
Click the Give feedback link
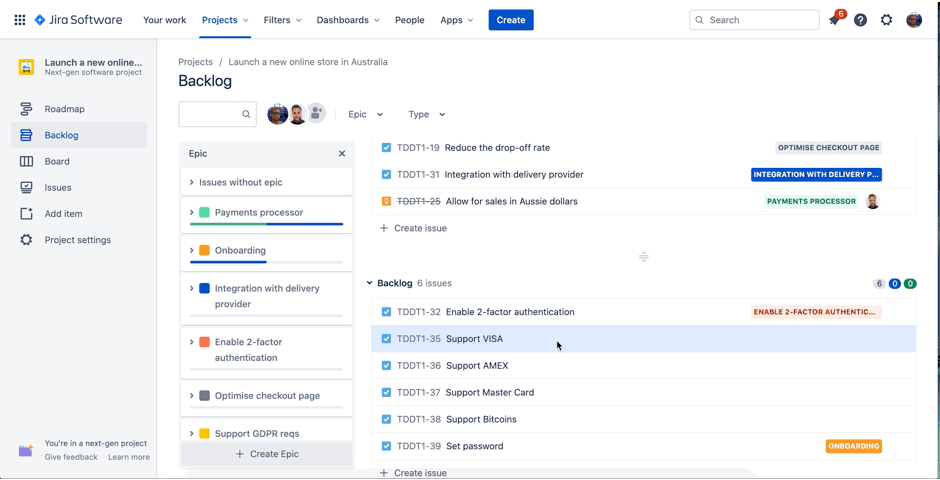coord(71,457)
